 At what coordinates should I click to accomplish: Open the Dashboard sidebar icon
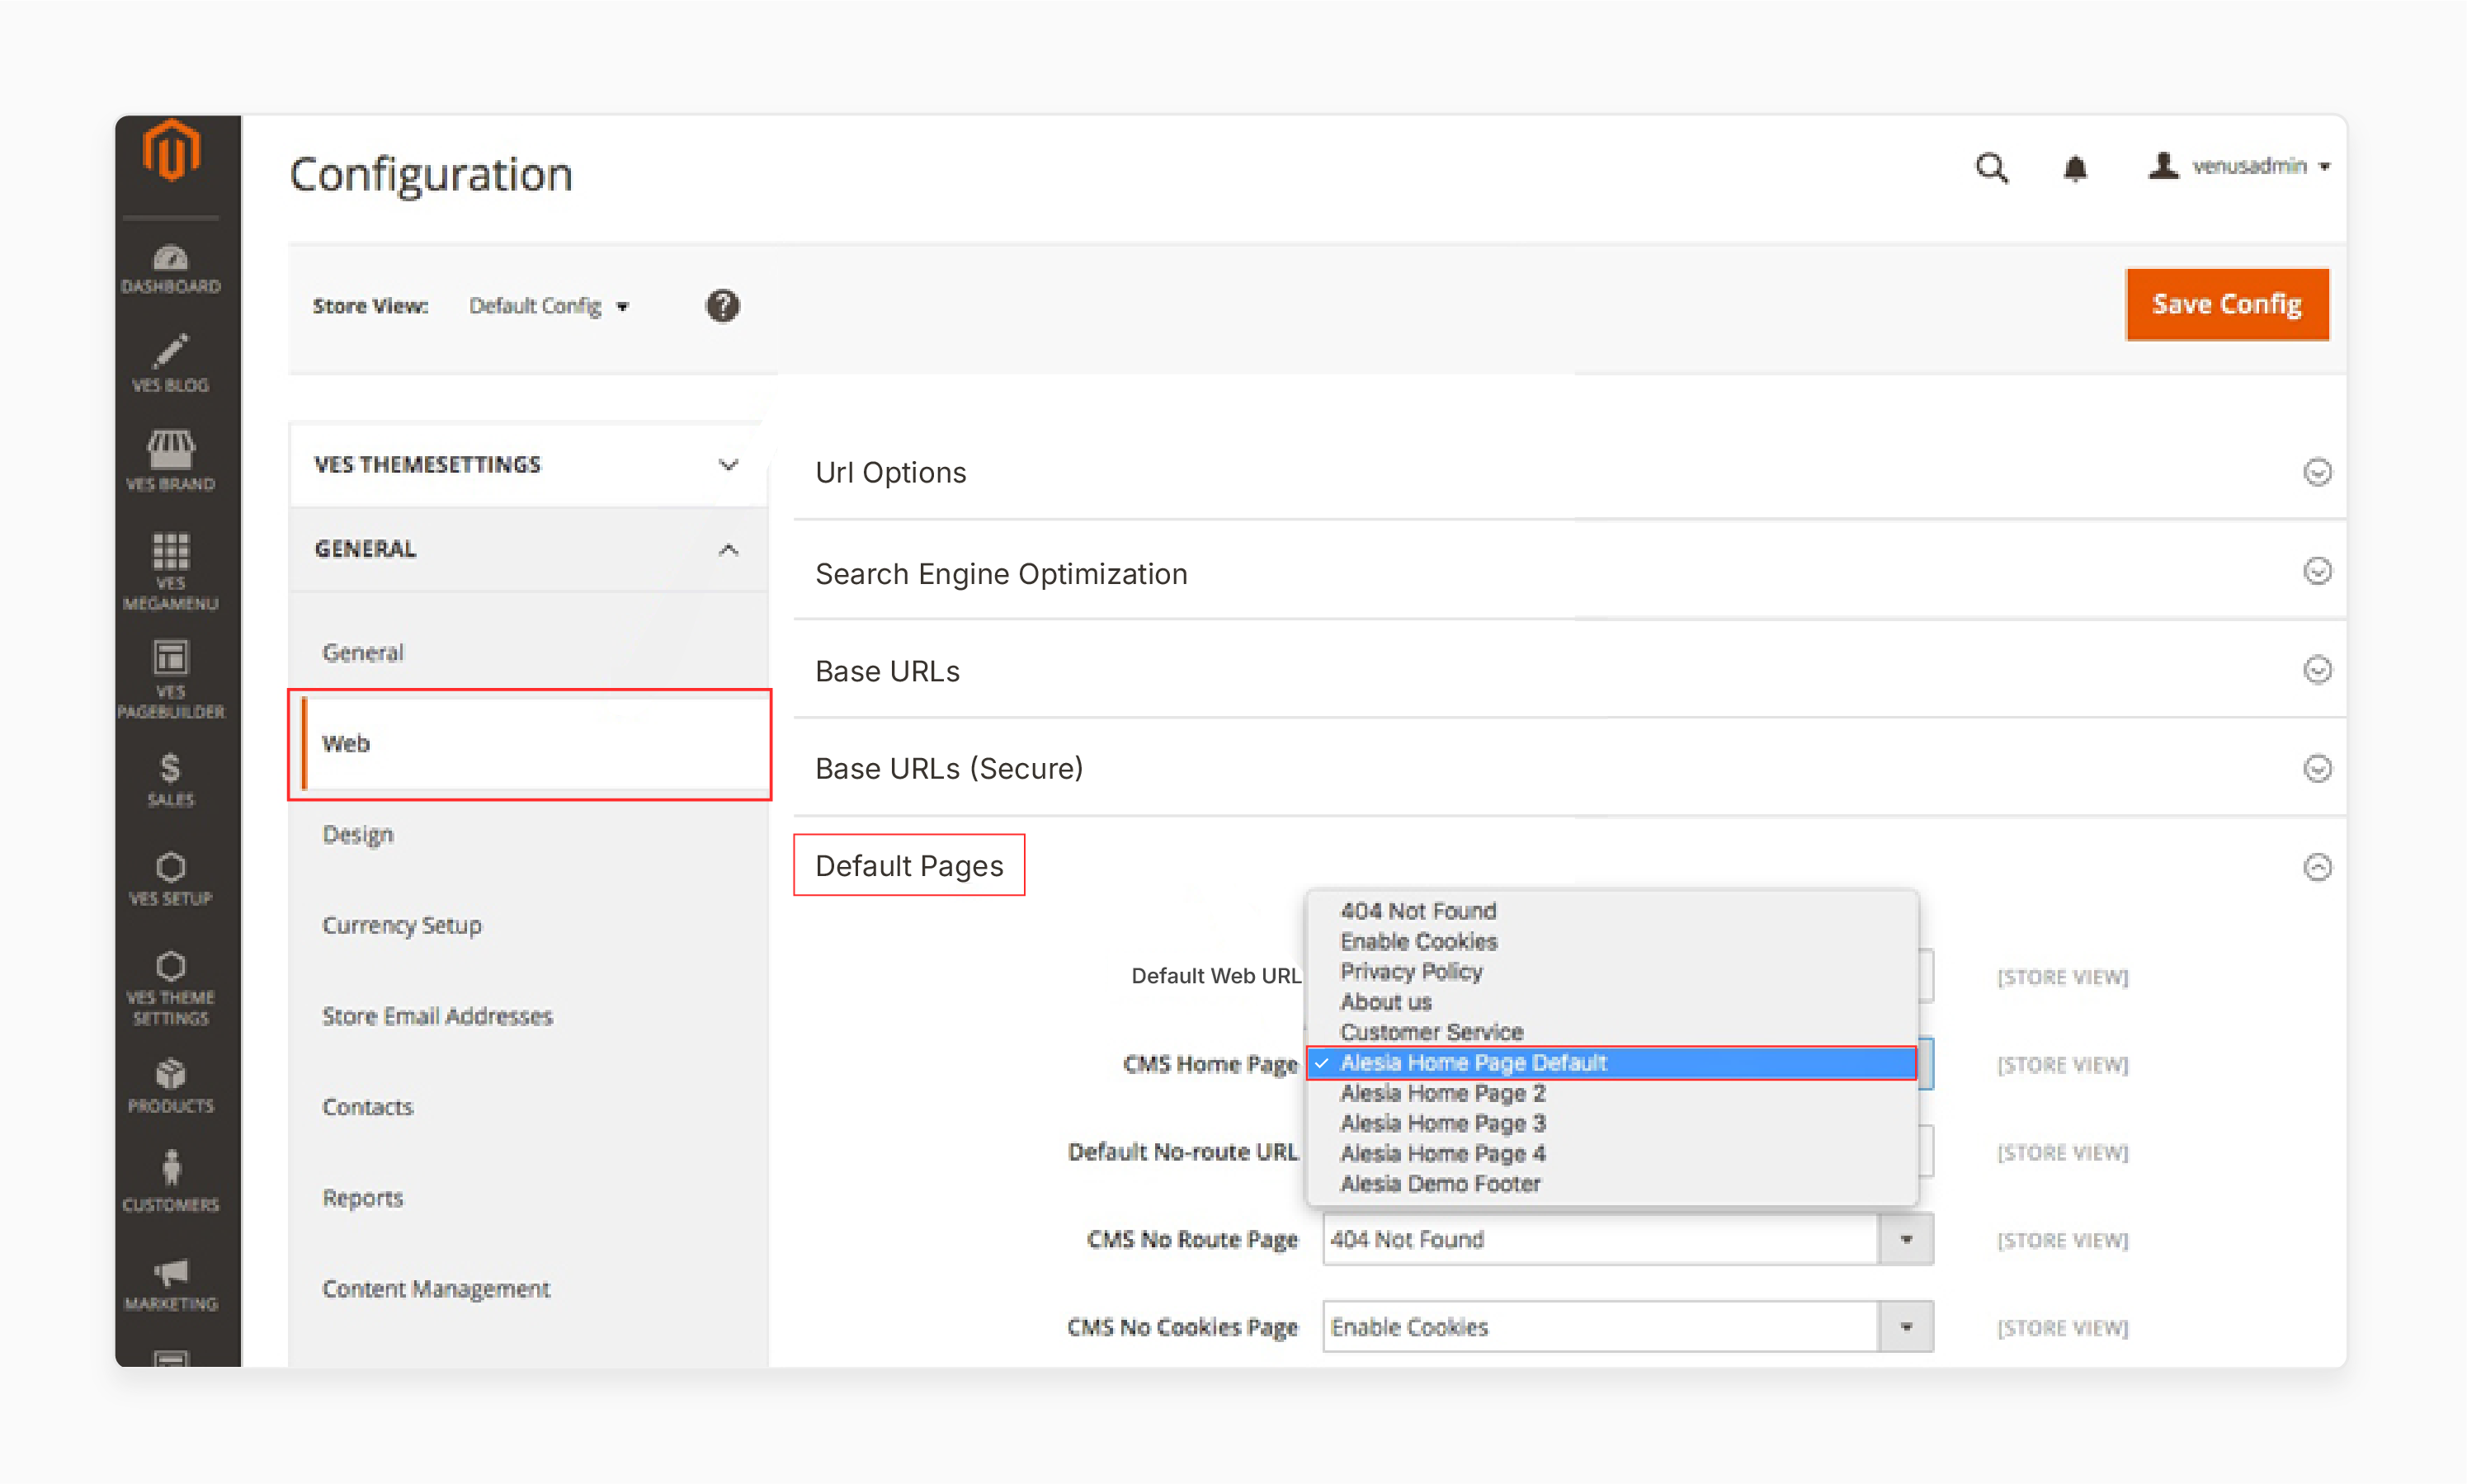point(171,270)
